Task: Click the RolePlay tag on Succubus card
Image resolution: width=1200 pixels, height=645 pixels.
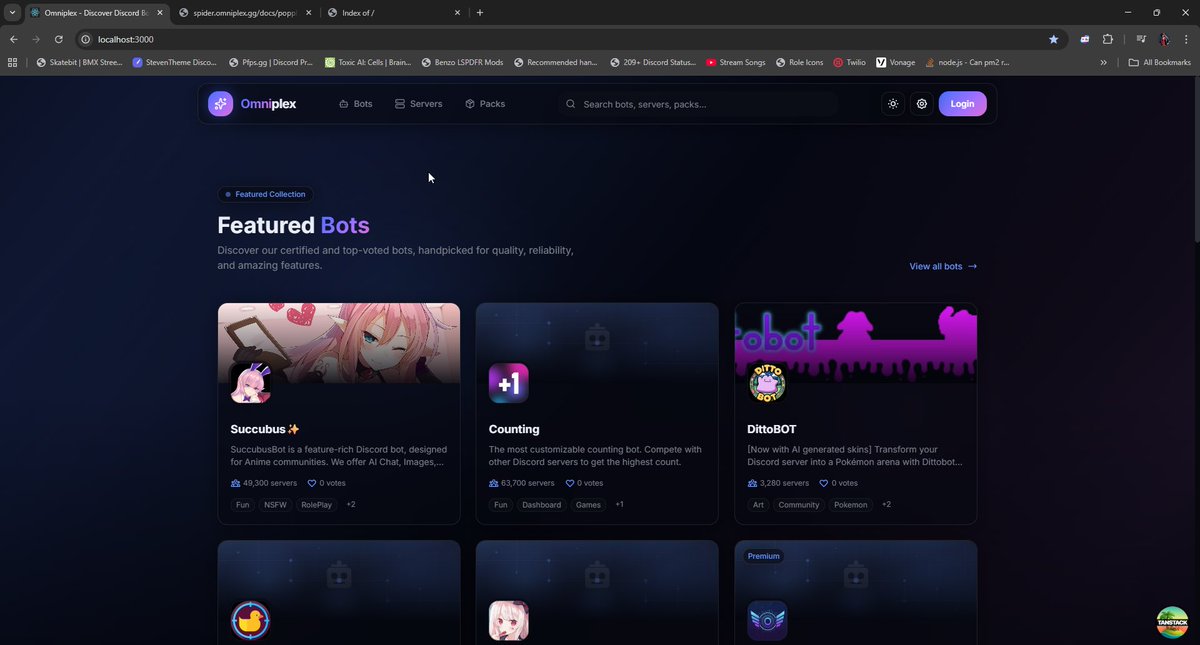Action: 317,505
